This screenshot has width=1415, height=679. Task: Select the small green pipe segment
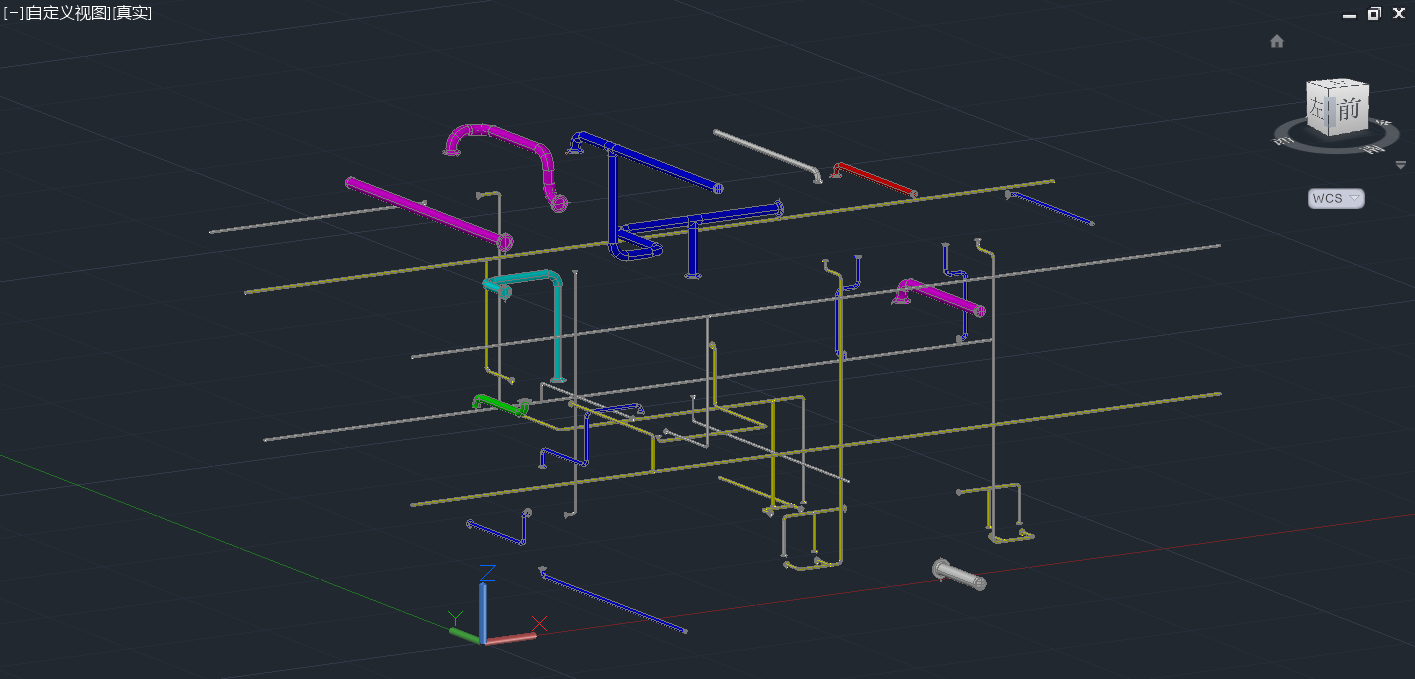[501, 404]
